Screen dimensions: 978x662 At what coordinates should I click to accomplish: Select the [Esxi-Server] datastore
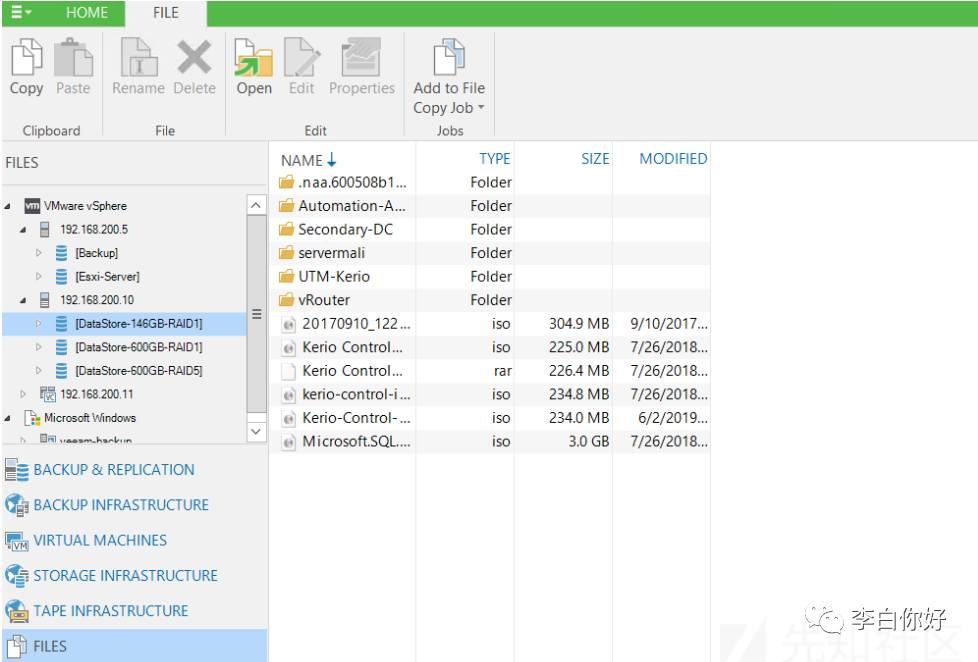(107, 276)
